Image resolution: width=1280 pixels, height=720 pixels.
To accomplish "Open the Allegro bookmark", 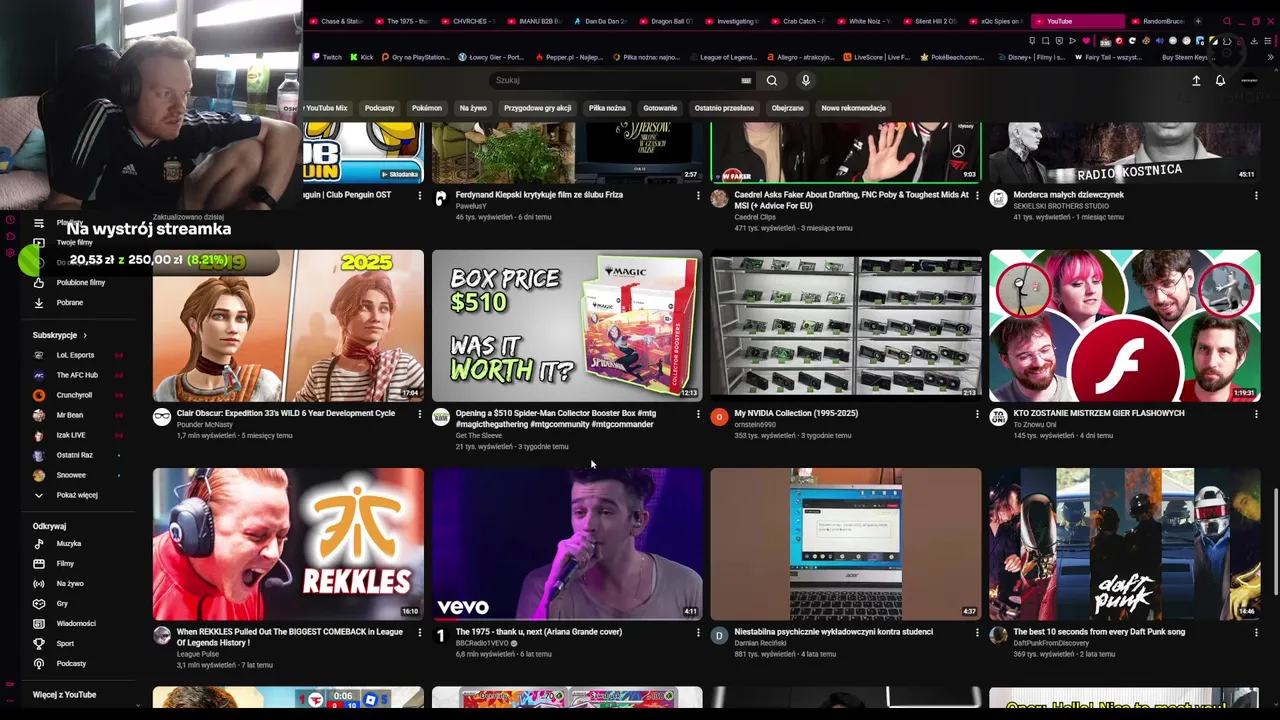I will [801, 57].
